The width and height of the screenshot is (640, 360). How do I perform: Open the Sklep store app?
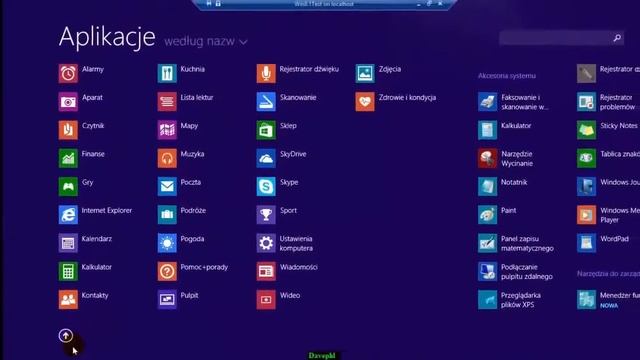(x=266, y=130)
